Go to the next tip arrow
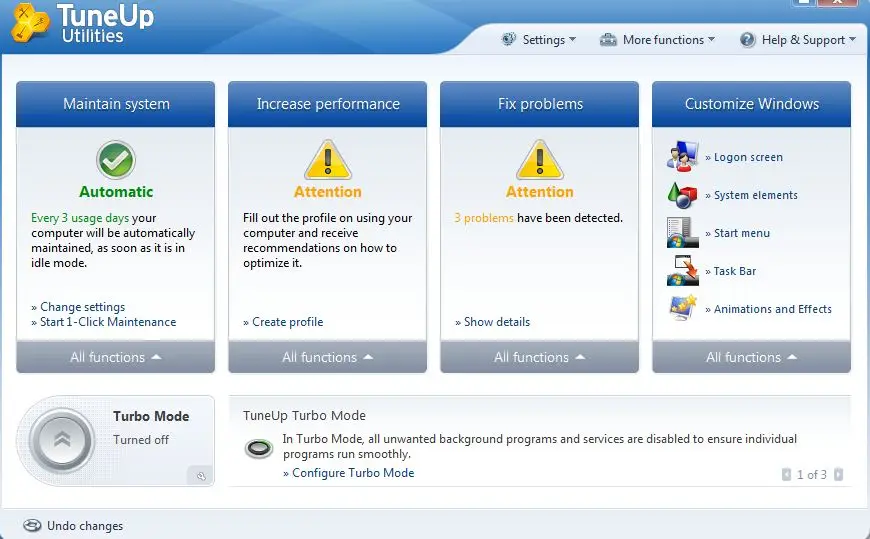 [838, 475]
